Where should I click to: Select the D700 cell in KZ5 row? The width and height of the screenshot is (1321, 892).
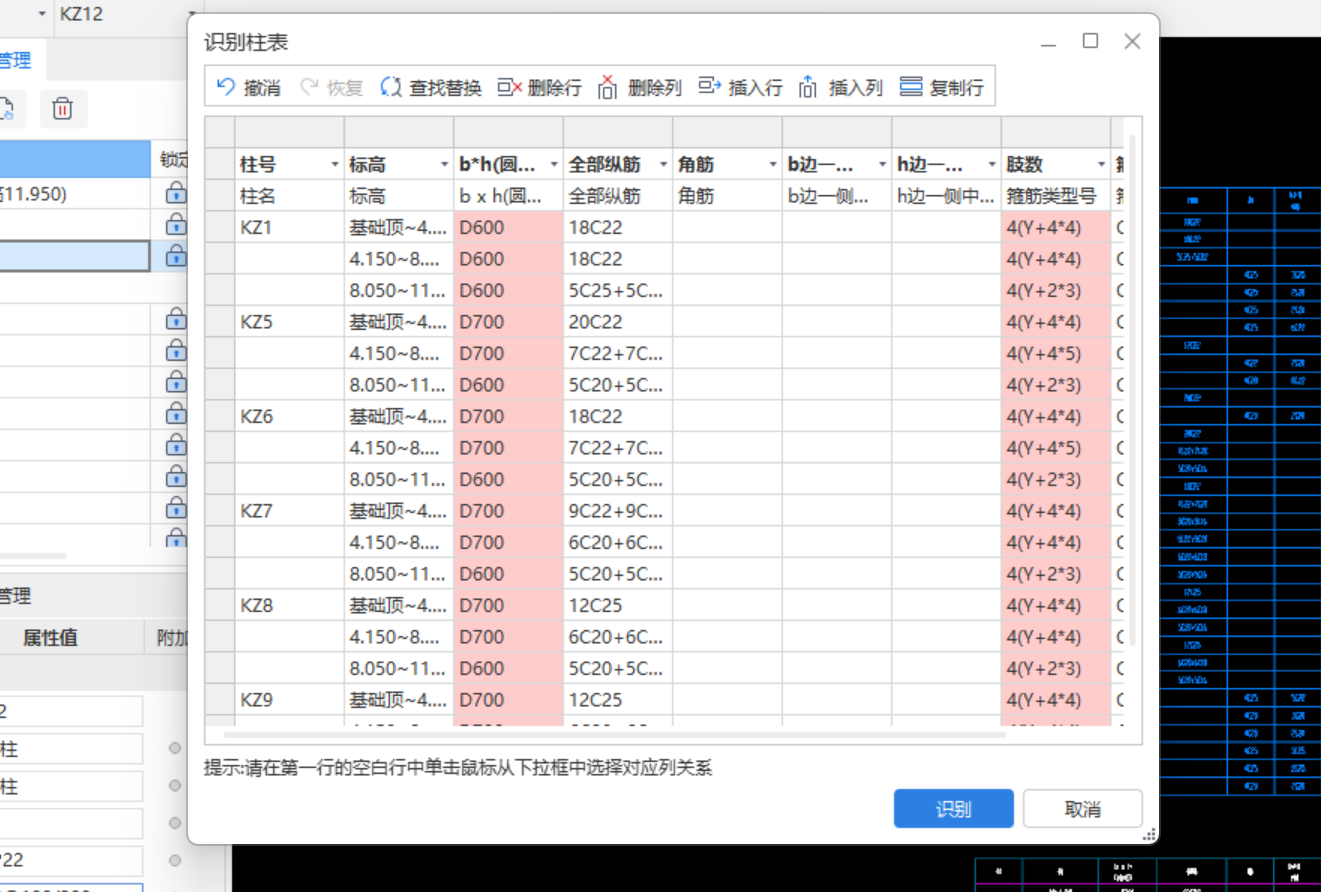(509, 322)
